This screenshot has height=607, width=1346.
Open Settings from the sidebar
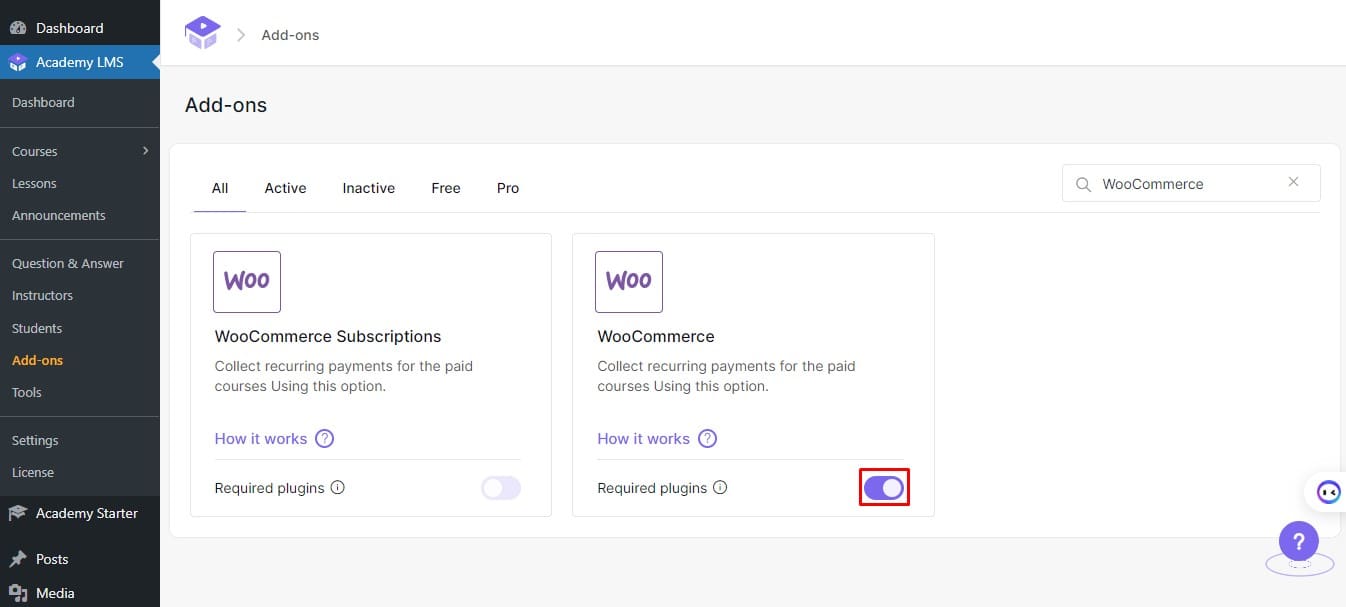(35, 440)
